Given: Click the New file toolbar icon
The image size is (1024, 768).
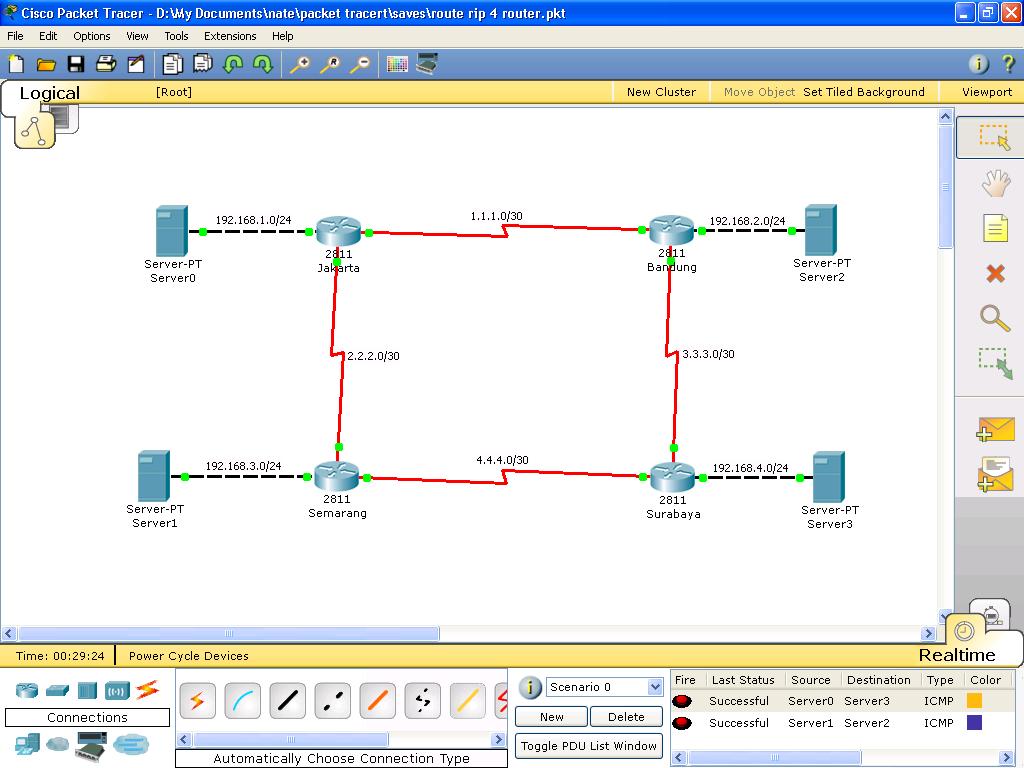Looking at the screenshot, I should click(x=16, y=64).
